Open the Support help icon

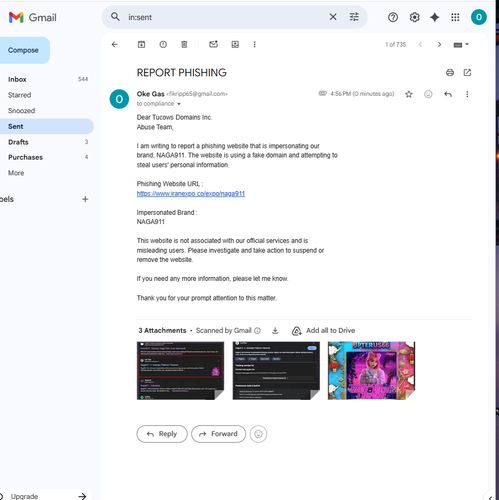393,17
